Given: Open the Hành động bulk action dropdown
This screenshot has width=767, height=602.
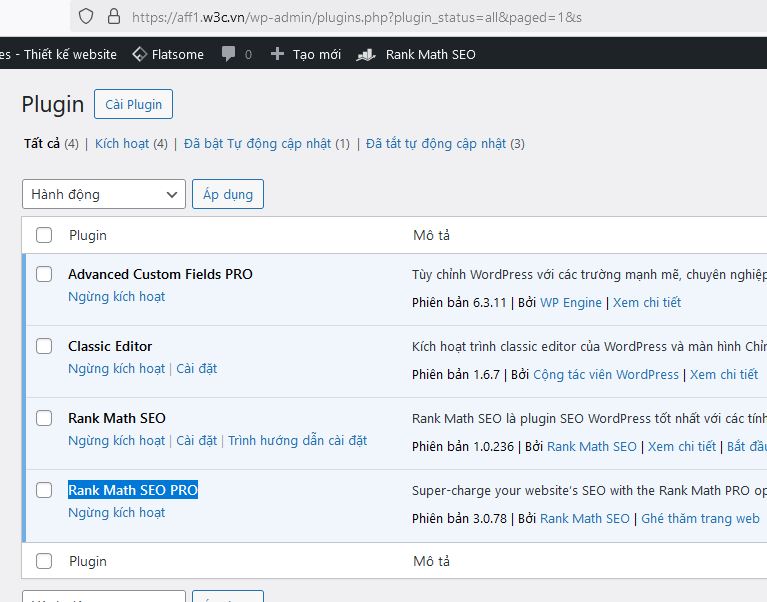Looking at the screenshot, I should click(104, 194).
